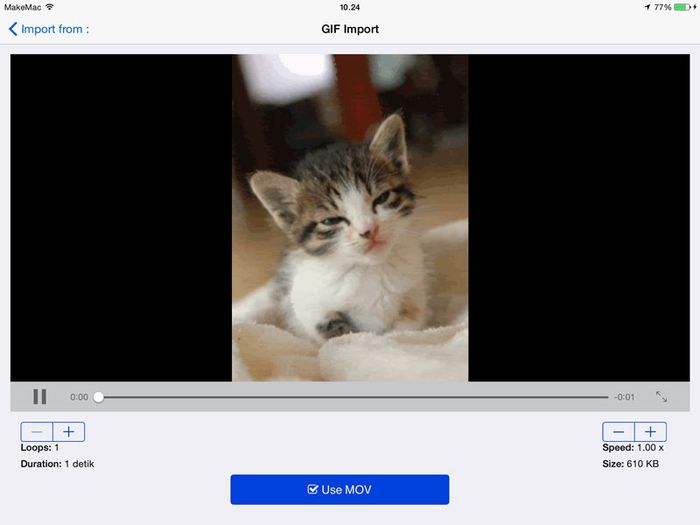Click the Speed: 1.00 x label
The width and height of the screenshot is (700, 525).
pos(633,447)
